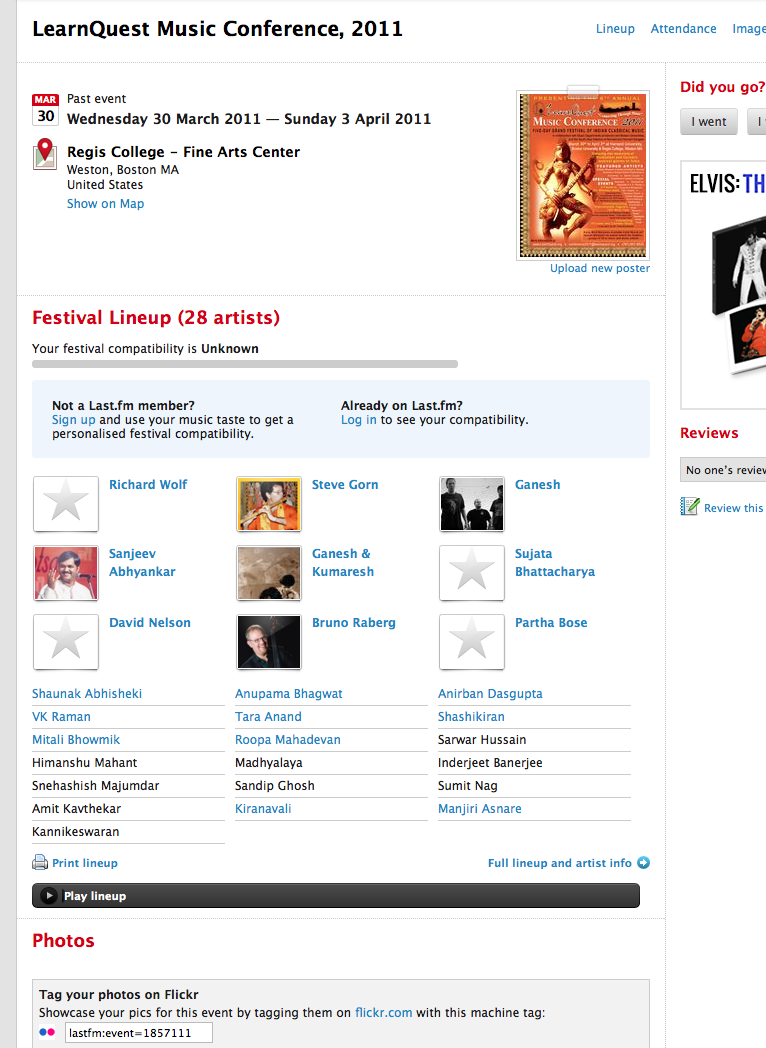This screenshot has width=766, height=1048.
Task: Click the play icon on Play lineup bar
Action: tap(49, 896)
